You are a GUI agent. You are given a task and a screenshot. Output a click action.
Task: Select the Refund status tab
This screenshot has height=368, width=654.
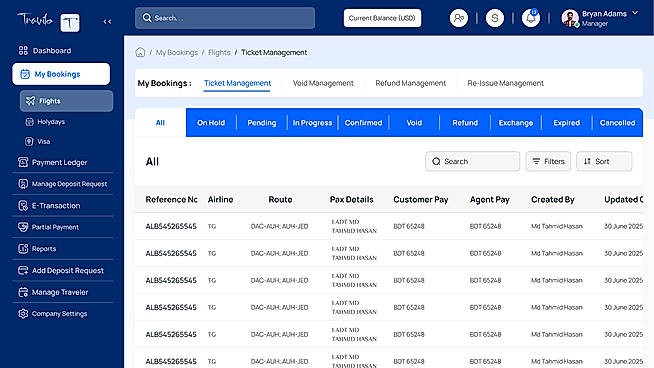(x=465, y=123)
